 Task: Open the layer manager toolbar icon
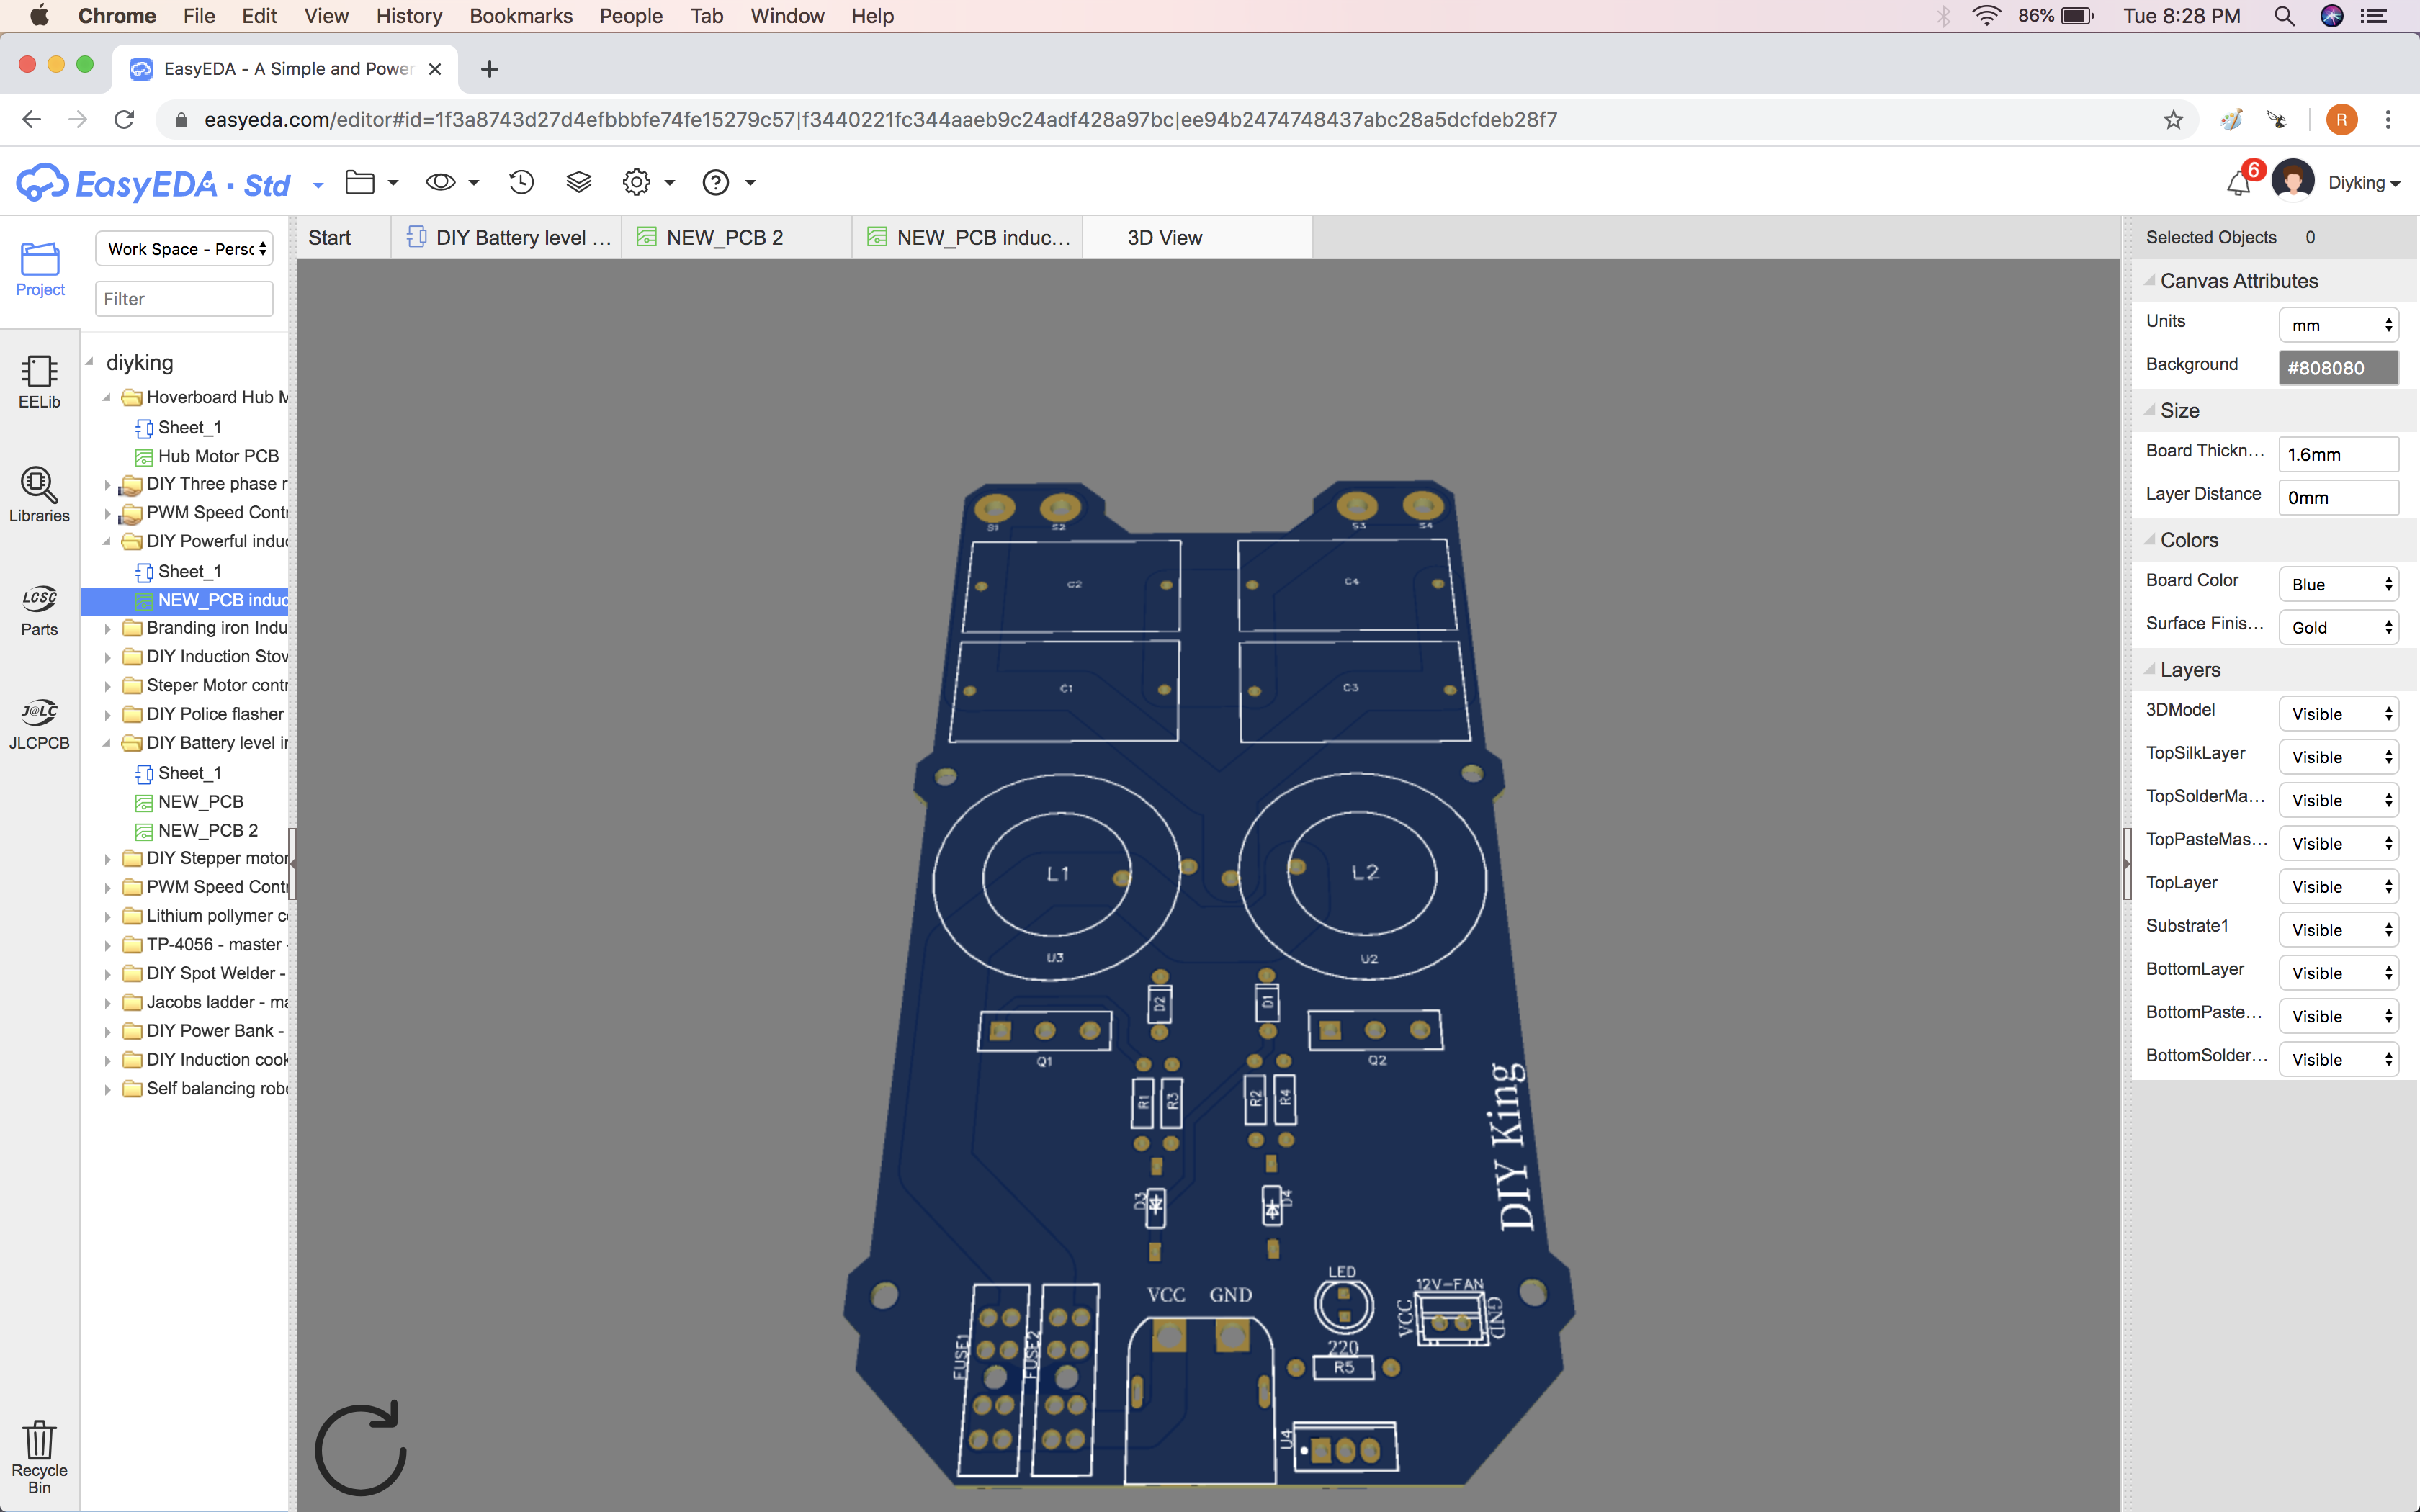(x=578, y=182)
